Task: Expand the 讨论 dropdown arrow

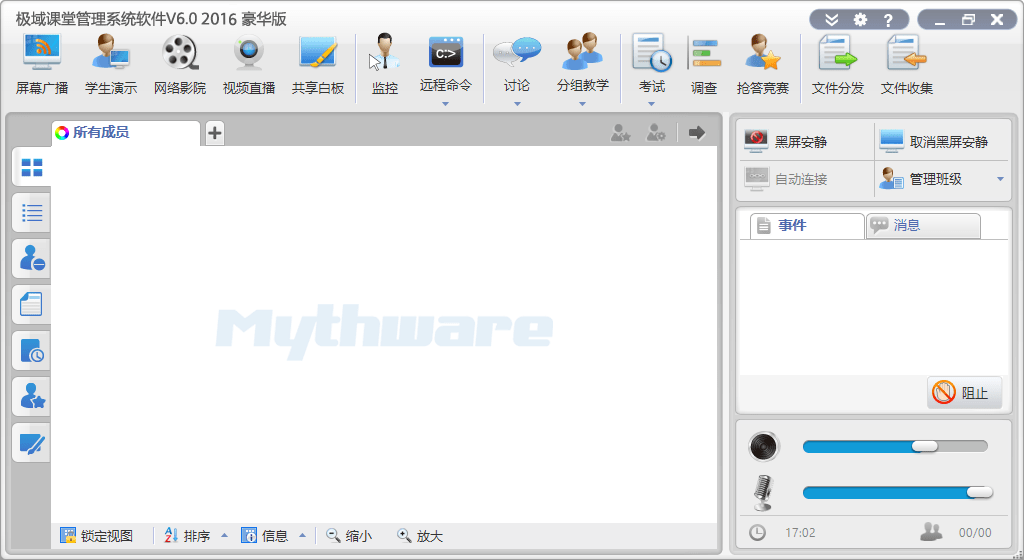Action: point(517,104)
